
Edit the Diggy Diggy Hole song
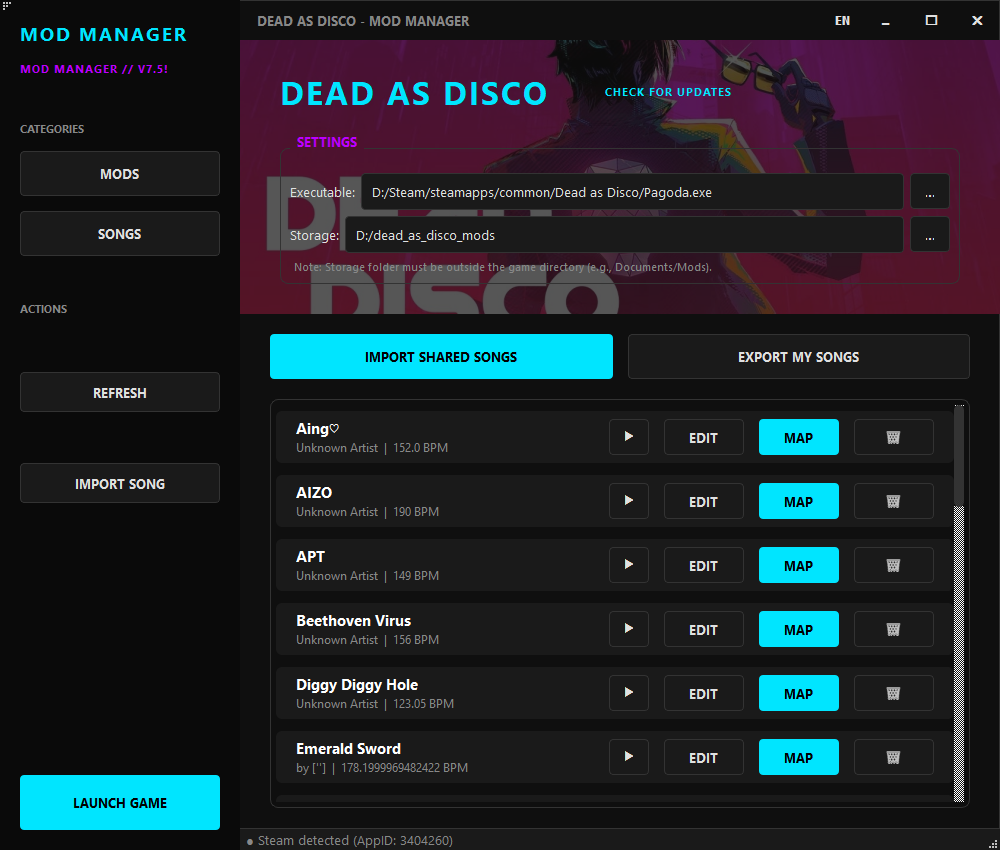click(x=703, y=692)
